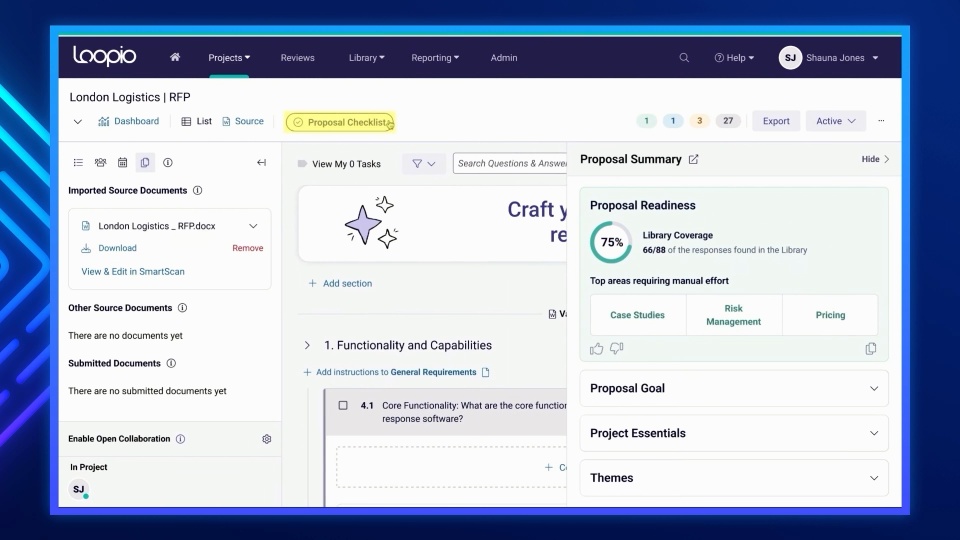The height and width of the screenshot is (540, 960).
Task: Show info for Submitted Documents
Action: pos(171,363)
